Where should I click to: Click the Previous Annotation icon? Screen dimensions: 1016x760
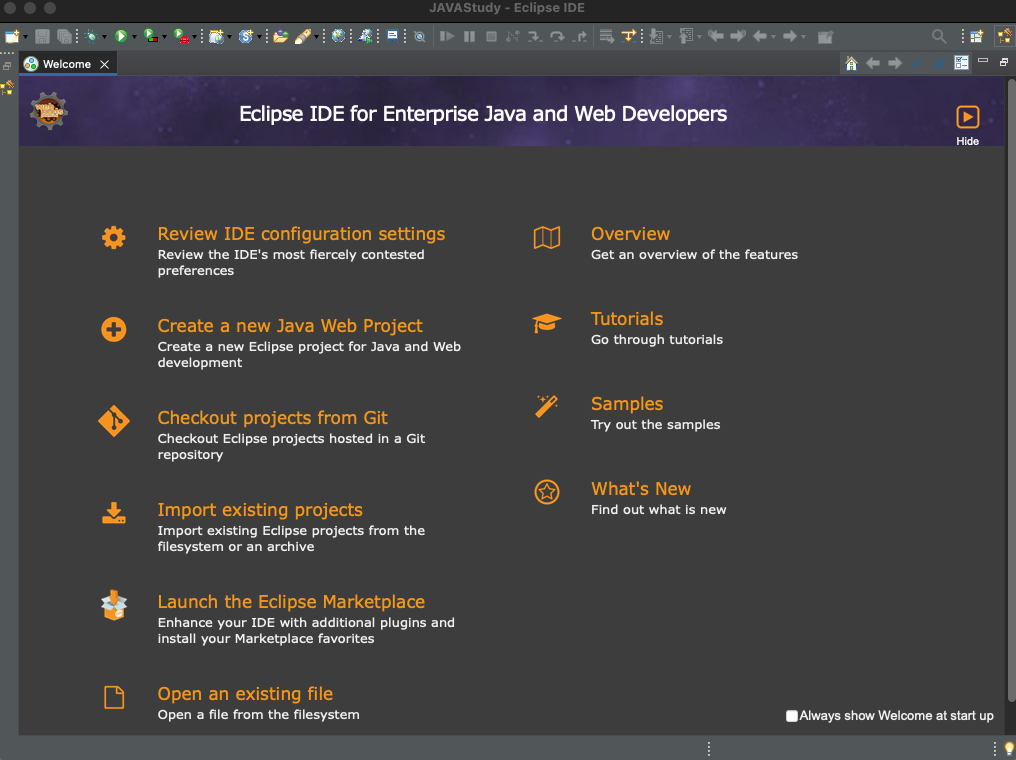click(x=686, y=36)
